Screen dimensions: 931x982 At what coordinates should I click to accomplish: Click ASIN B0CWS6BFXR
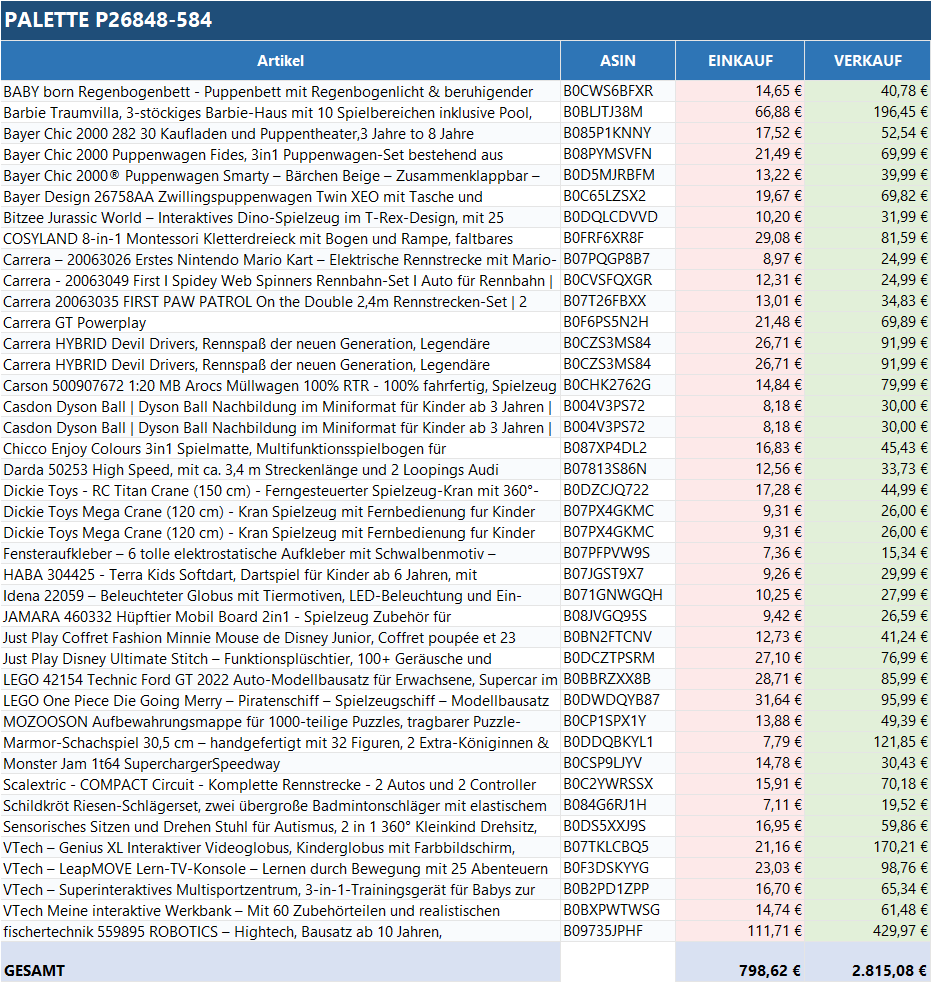click(608, 91)
